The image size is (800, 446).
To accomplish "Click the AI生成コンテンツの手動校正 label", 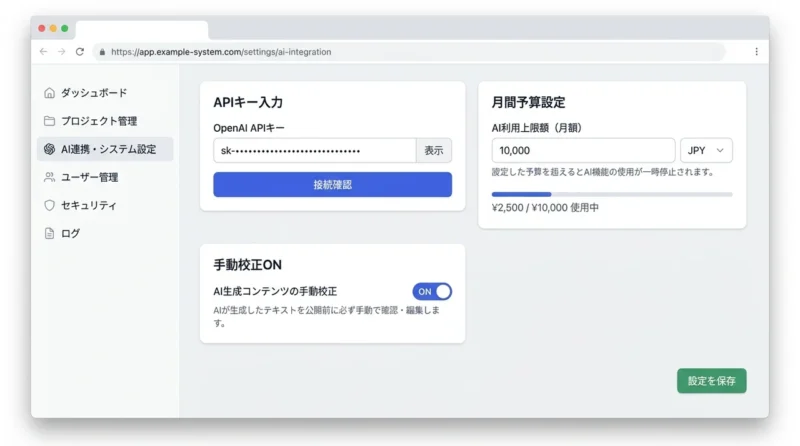I will 275,291.
